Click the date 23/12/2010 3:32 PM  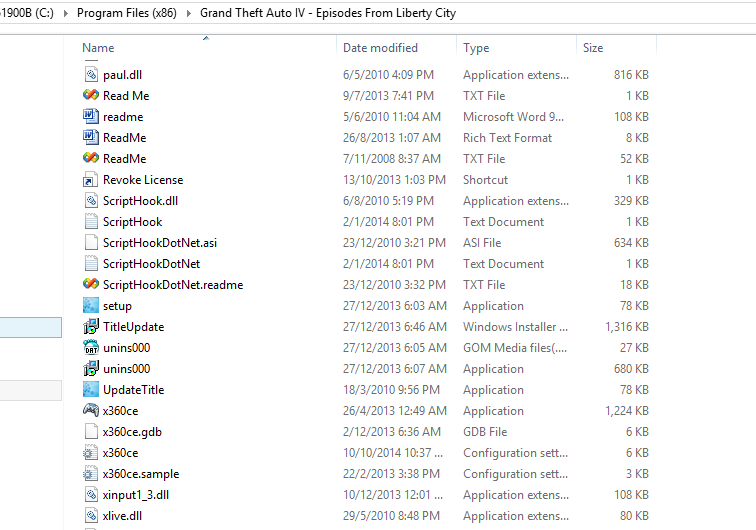click(x=394, y=285)
